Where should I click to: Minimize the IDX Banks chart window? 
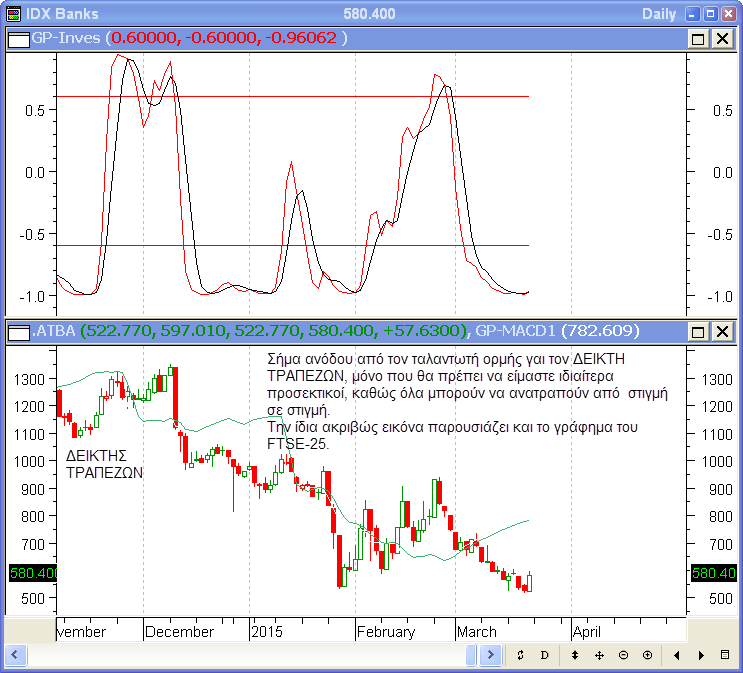[x=692, y=14]
